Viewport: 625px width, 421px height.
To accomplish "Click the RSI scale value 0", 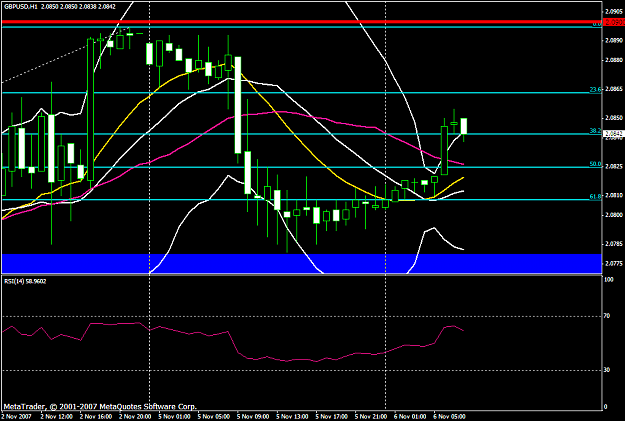I will (x=606, y=407).
